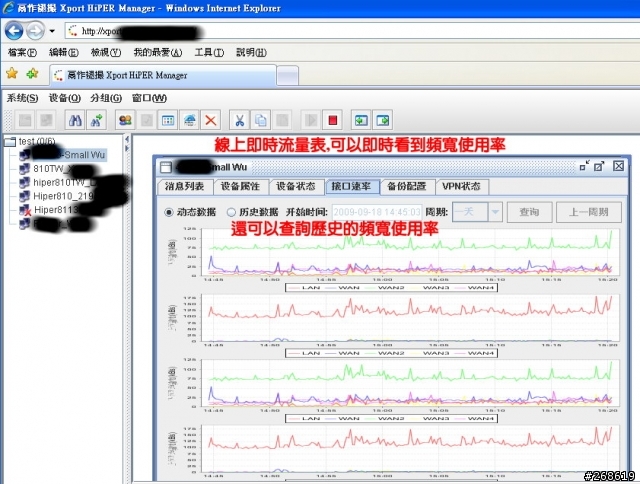Switch to the 设备状态 tab
Screen dimensions: 640x484
pyautogui.click(x=296, y=186)
